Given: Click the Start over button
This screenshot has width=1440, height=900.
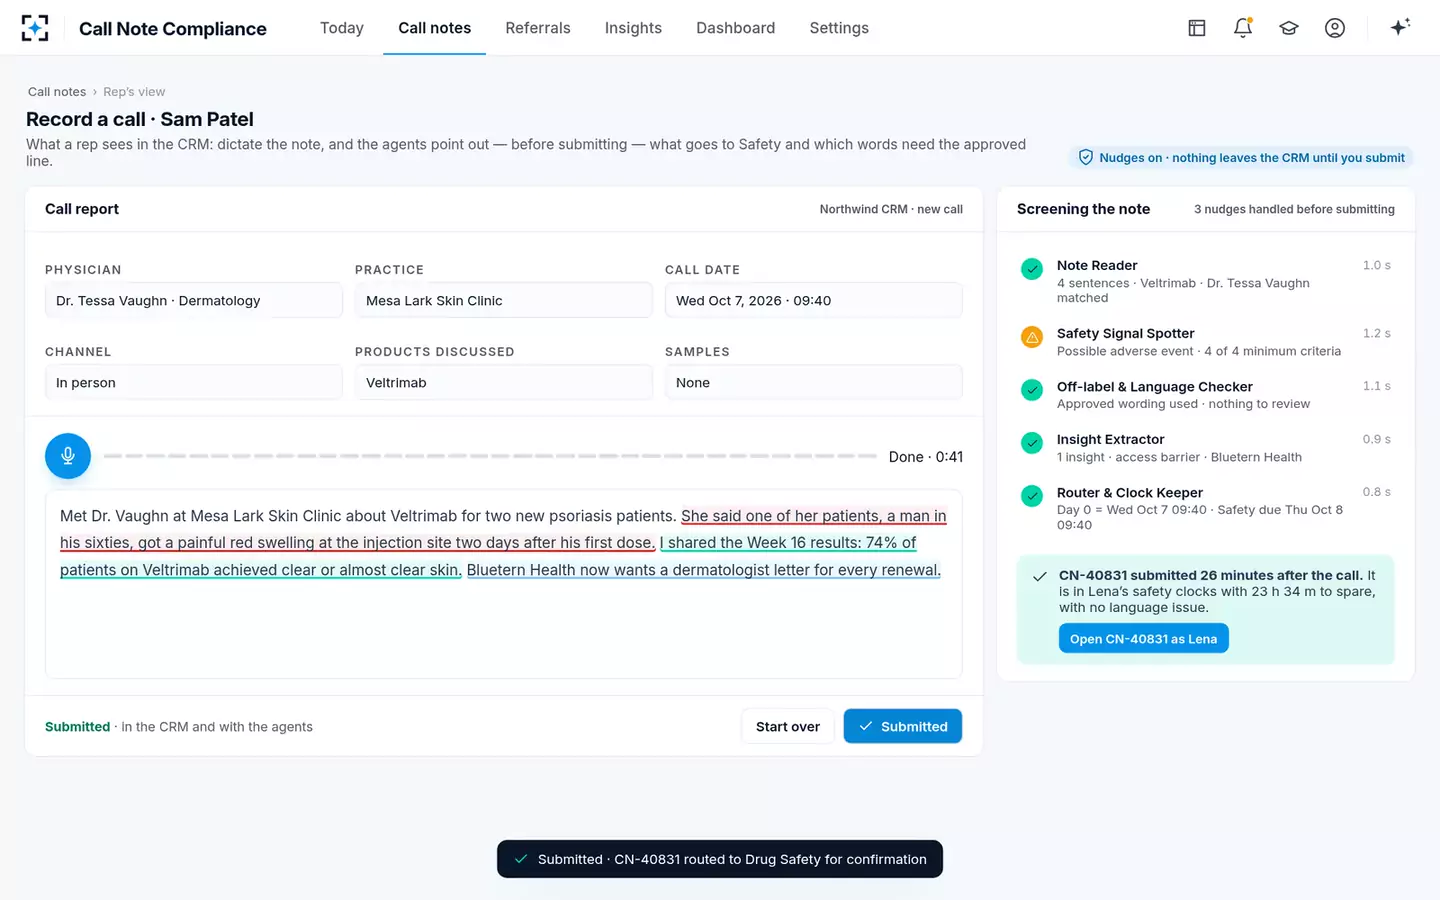Looking at the screenshot, I should pos(788,727).
